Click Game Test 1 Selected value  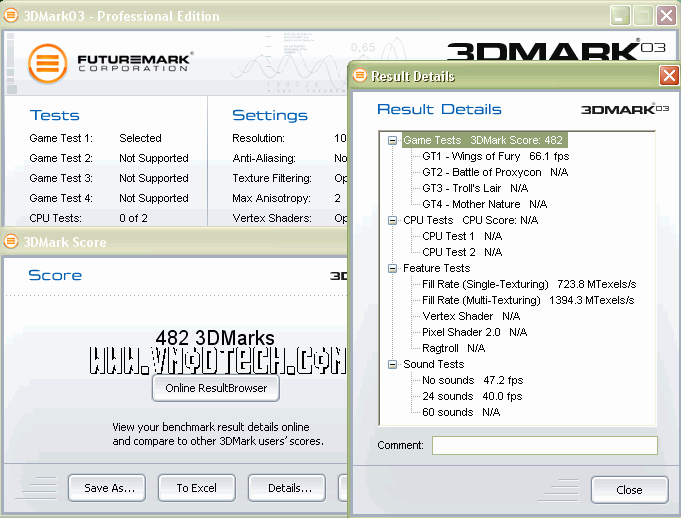coord(140,138)
